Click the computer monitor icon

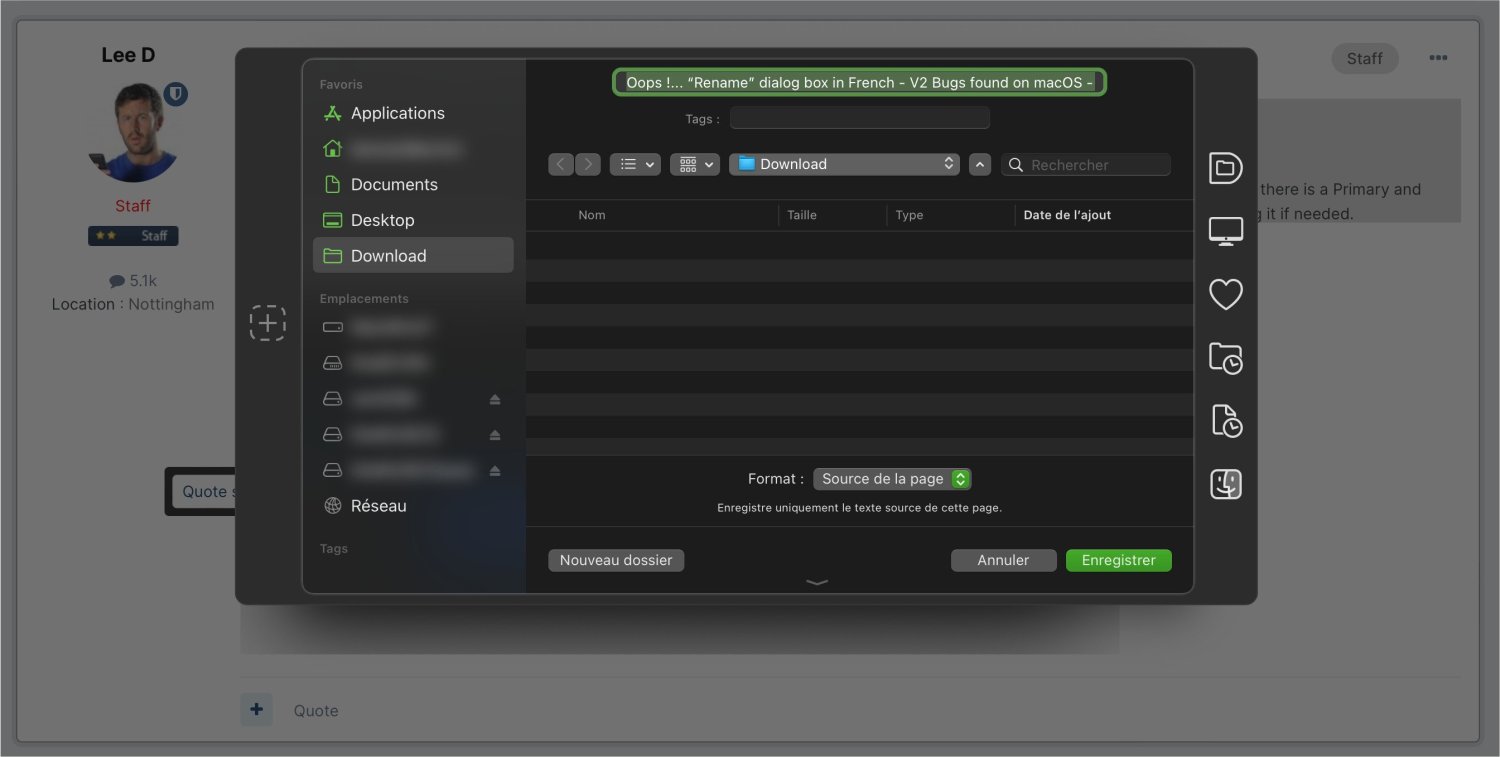(1226, 231)
